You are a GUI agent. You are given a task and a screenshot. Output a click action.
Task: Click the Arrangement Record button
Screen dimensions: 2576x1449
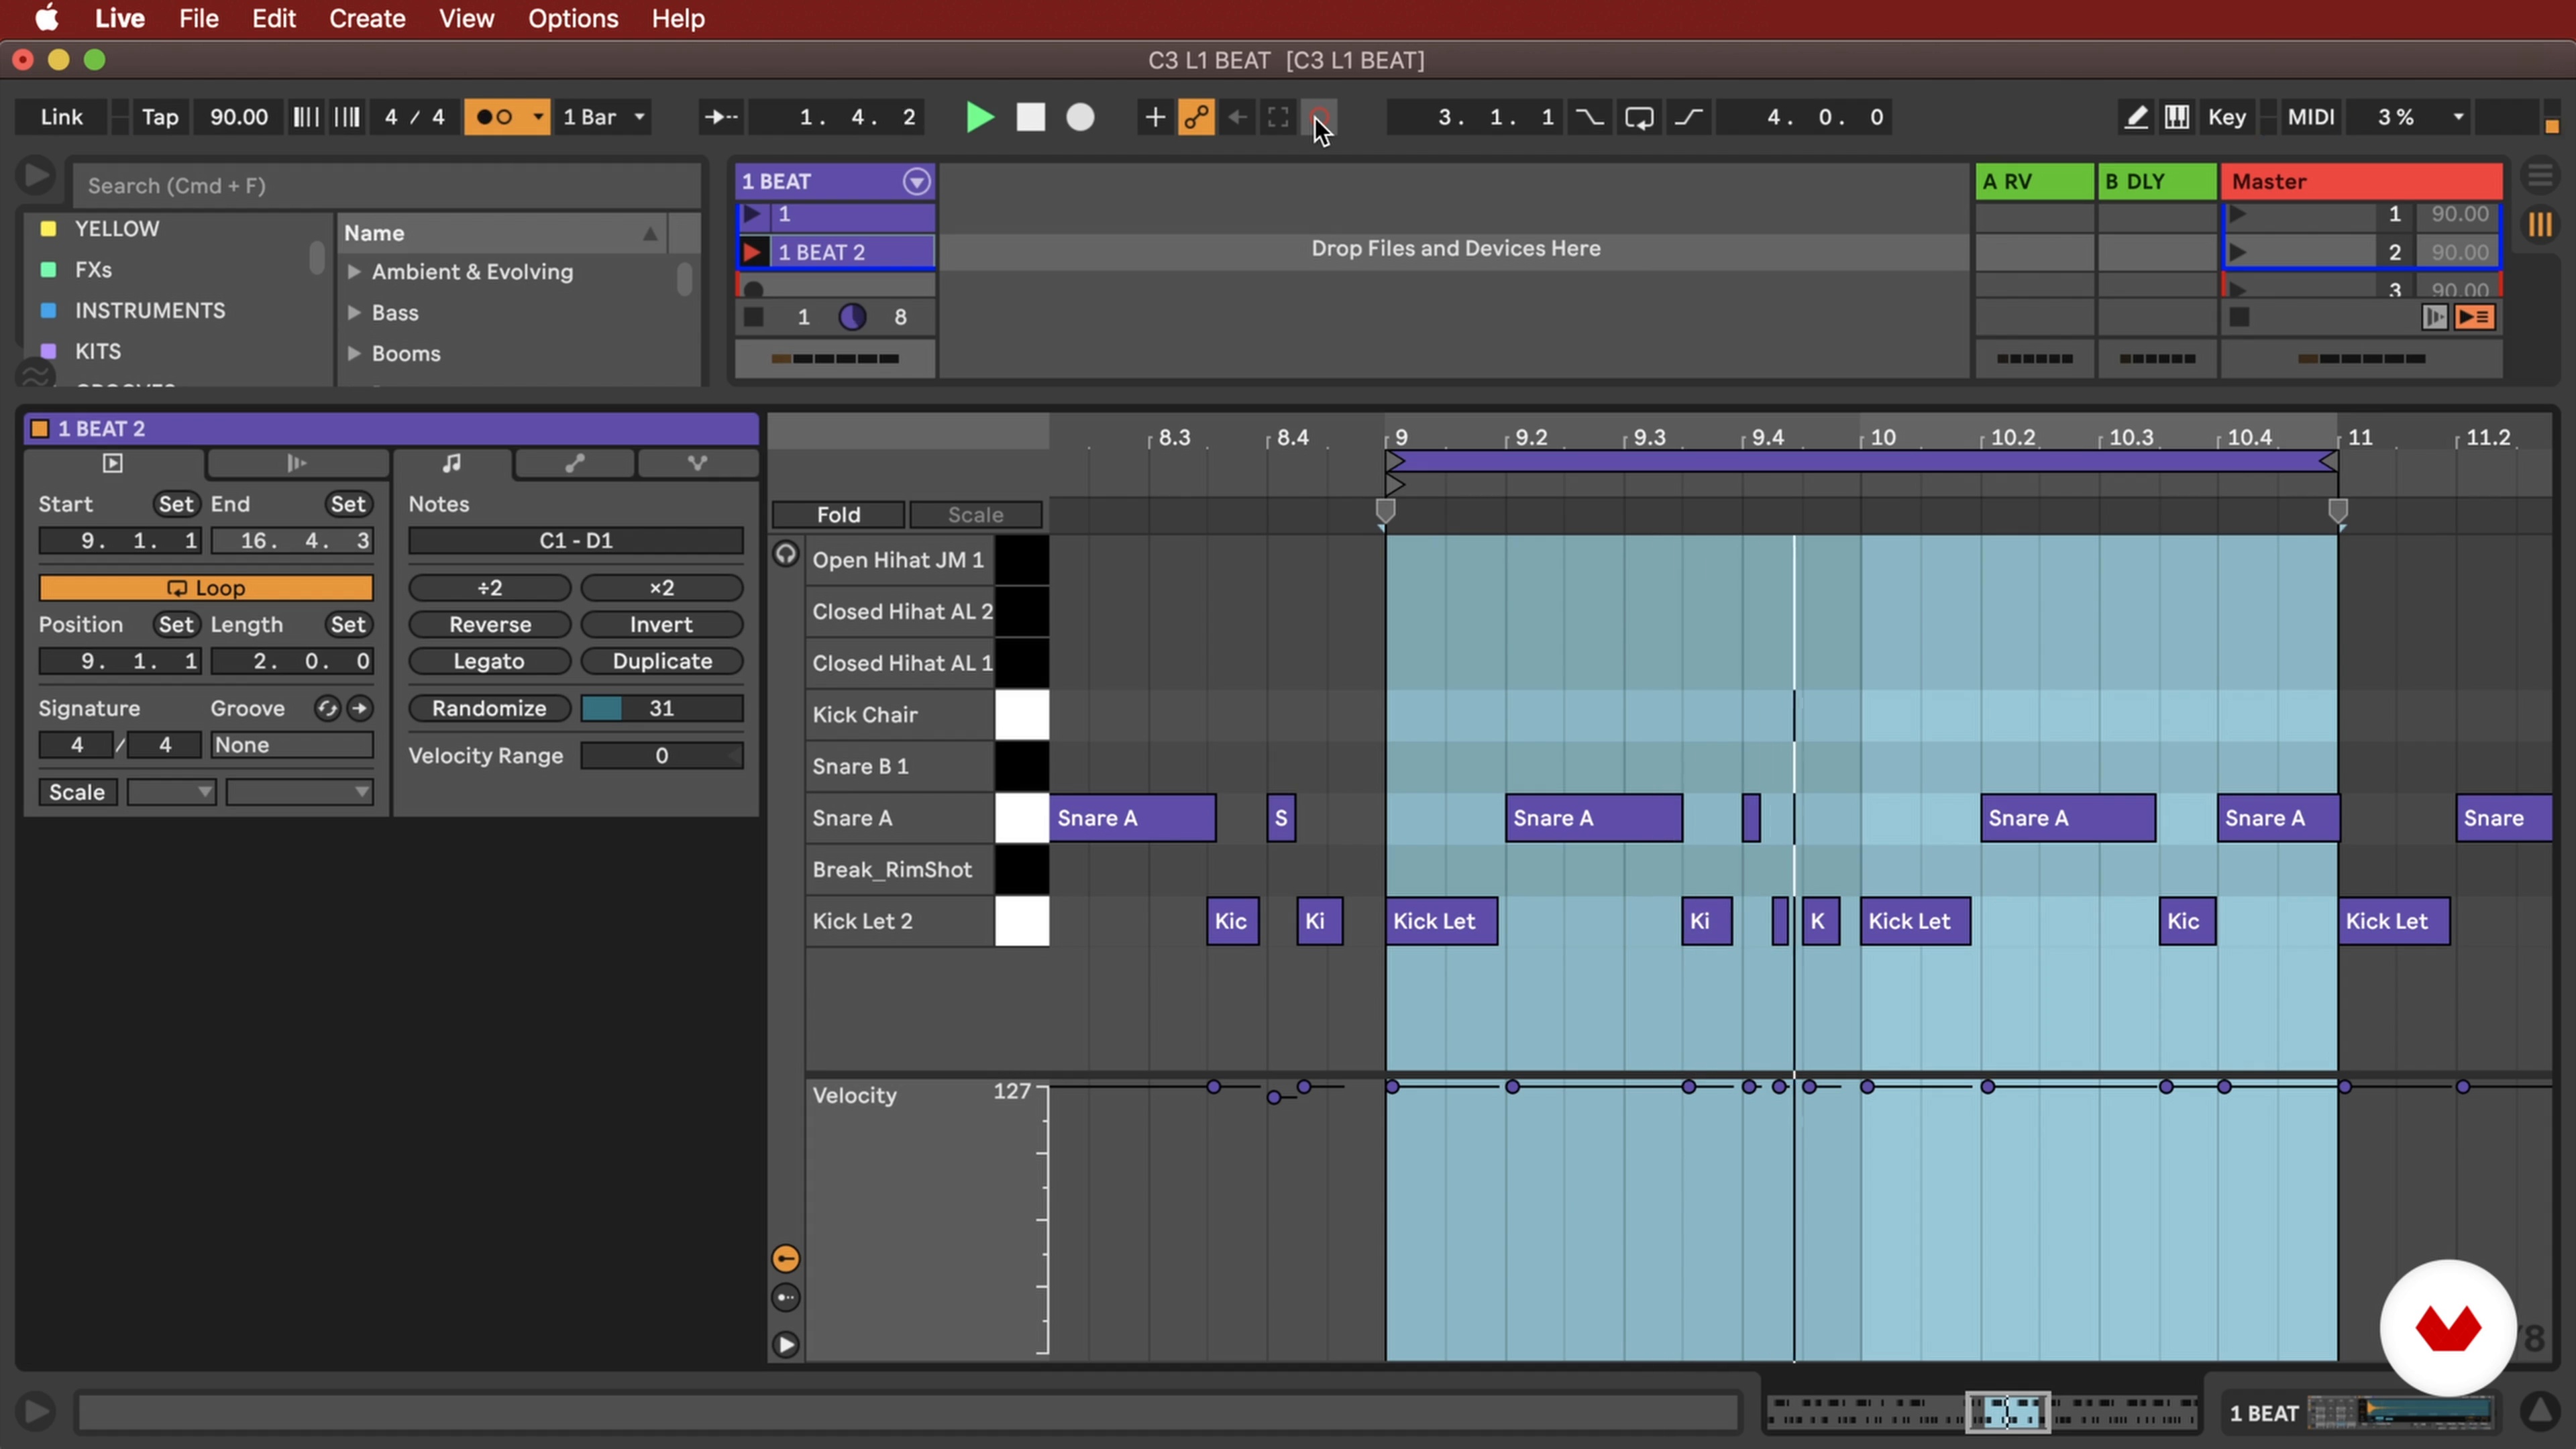click(x=1080, y=117)
